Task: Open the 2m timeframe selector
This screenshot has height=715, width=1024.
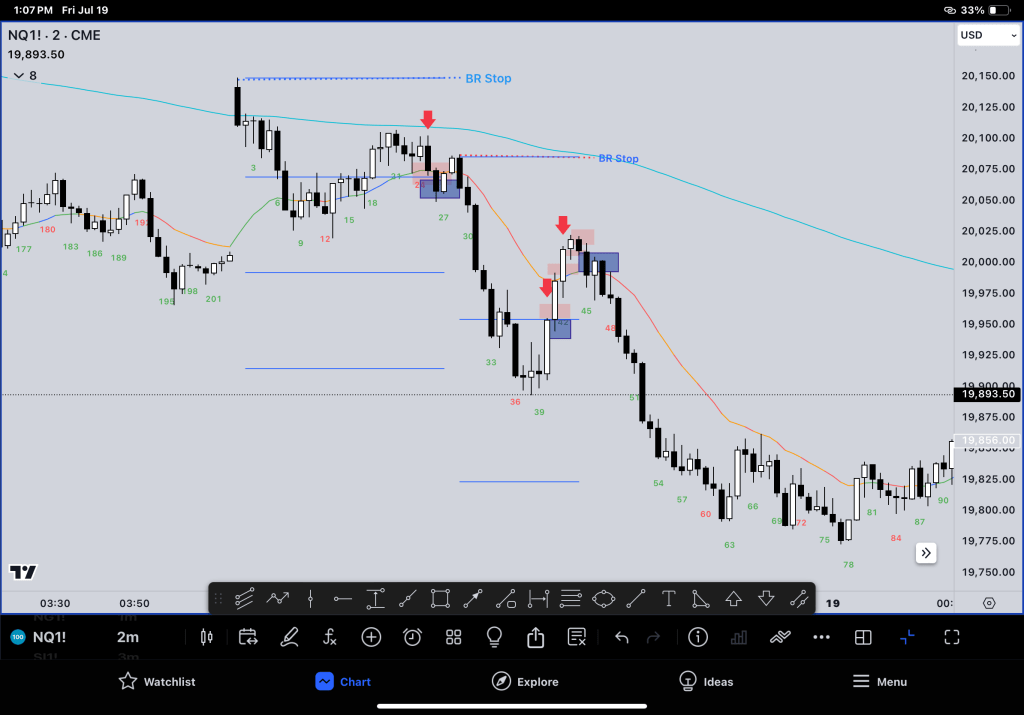Action: point(128,637)
